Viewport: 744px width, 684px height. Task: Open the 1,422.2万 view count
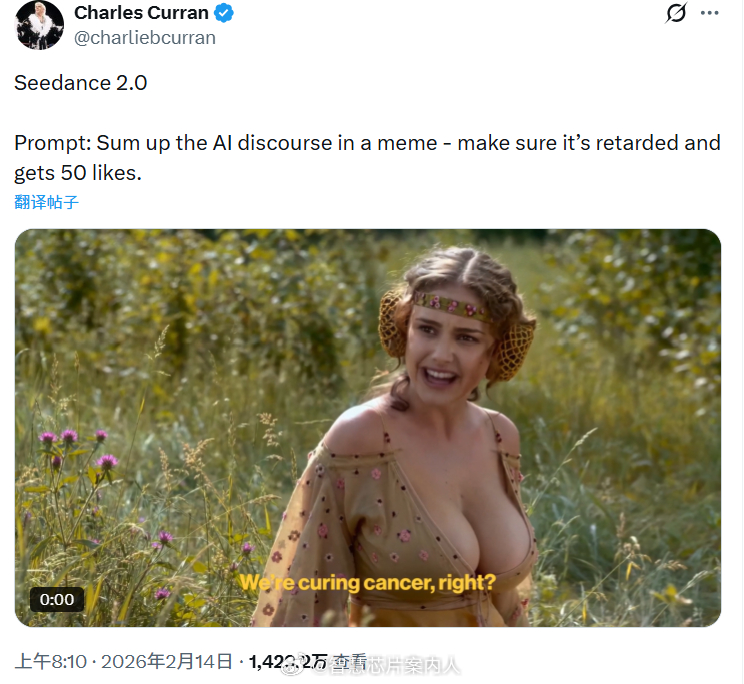pos(288,662)
